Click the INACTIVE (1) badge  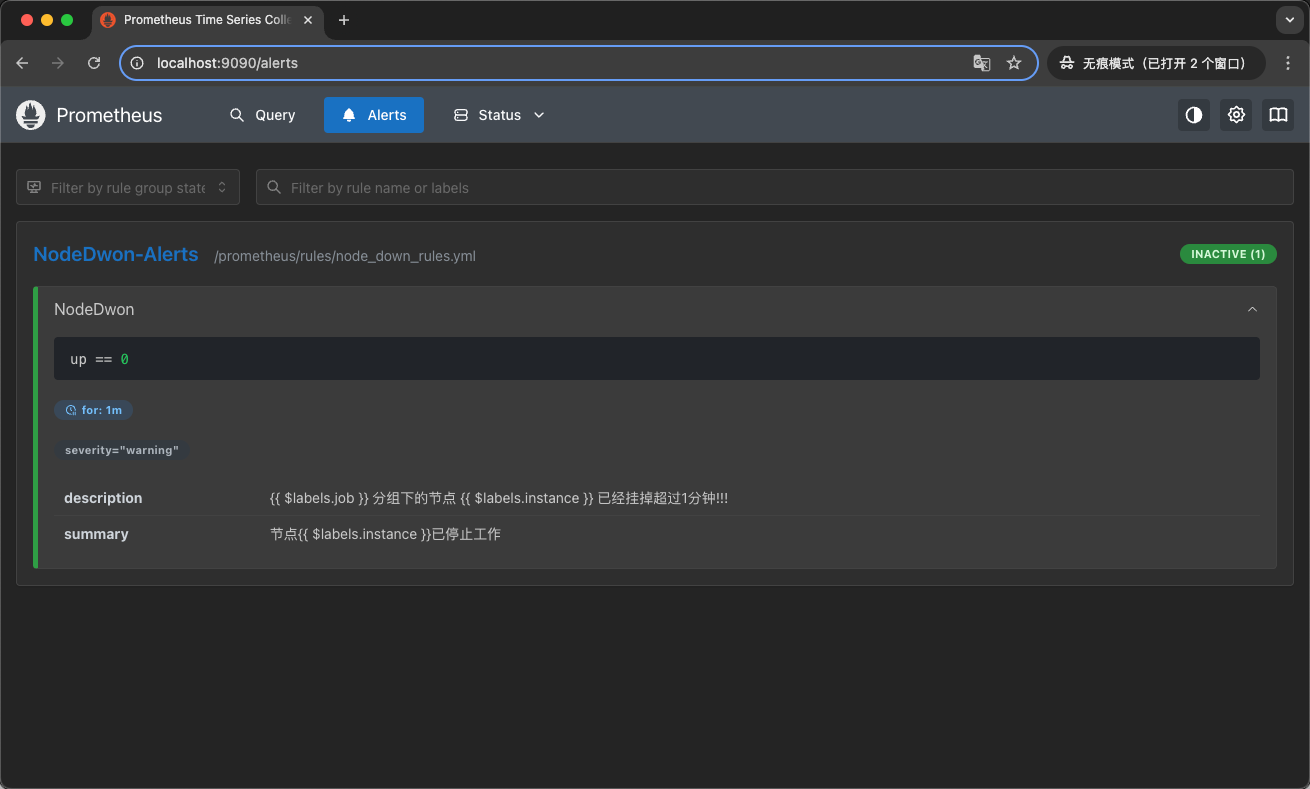pos(1228,253)
